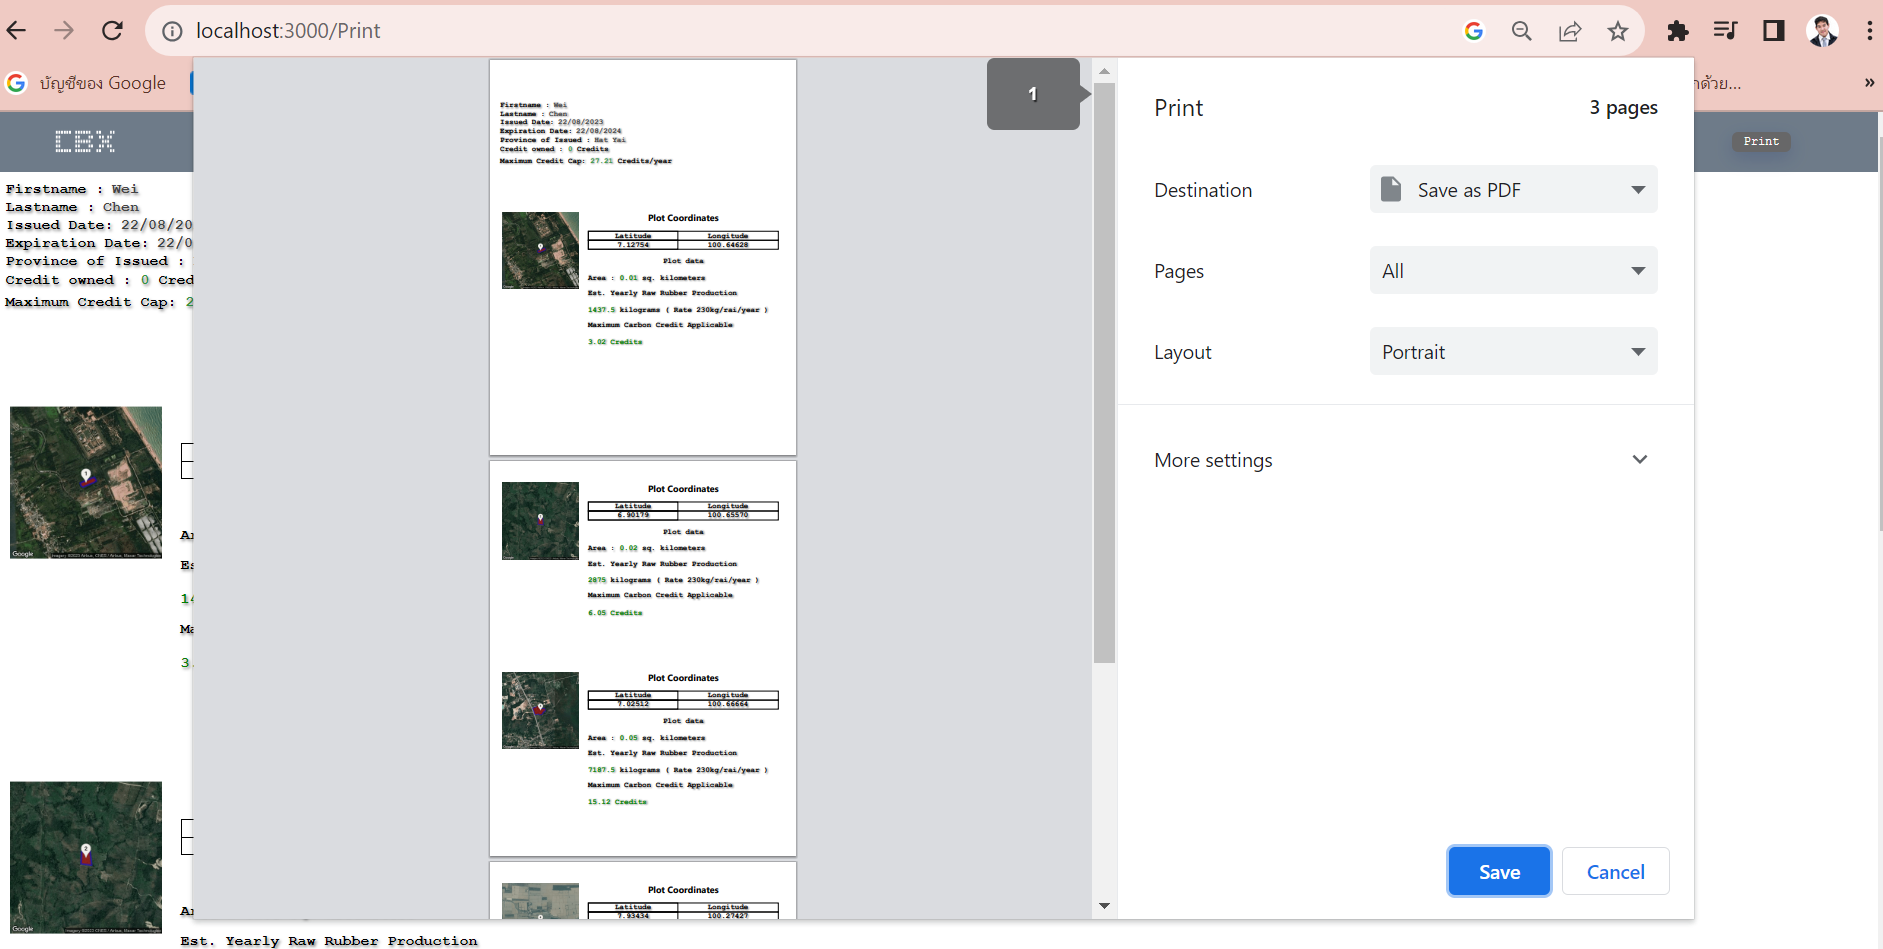Open the Extensions puzzle menu
Viewport: 1883px width, 949px height.
click(1678, 31)
